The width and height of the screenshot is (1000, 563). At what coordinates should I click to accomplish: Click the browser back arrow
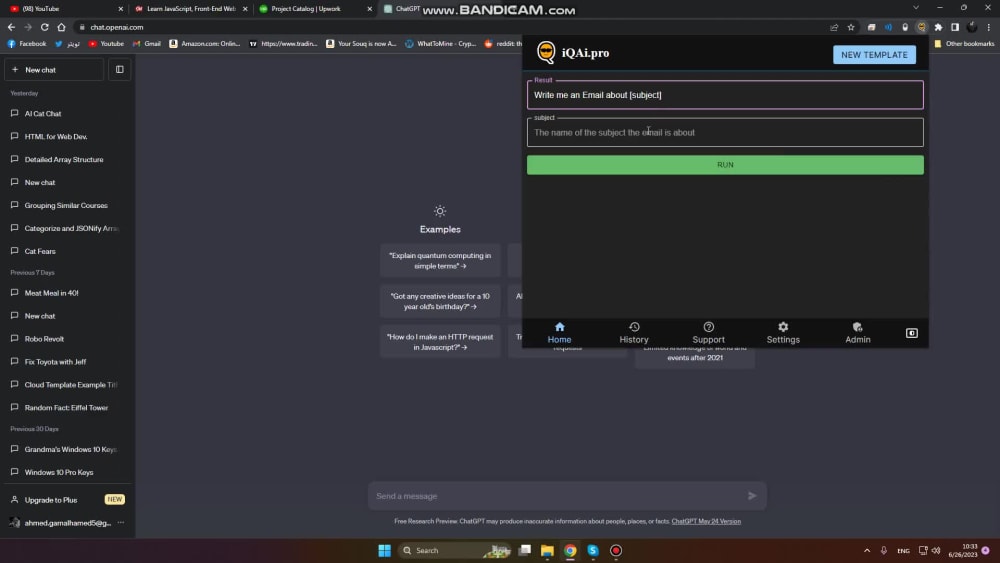pos(11,27)
